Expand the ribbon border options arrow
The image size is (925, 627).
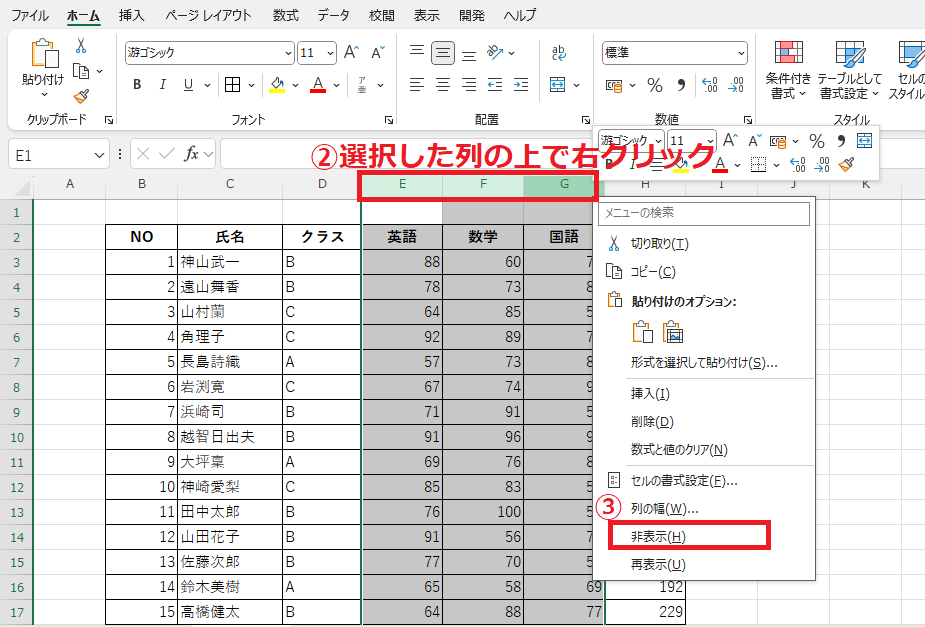tap(251, 86)
